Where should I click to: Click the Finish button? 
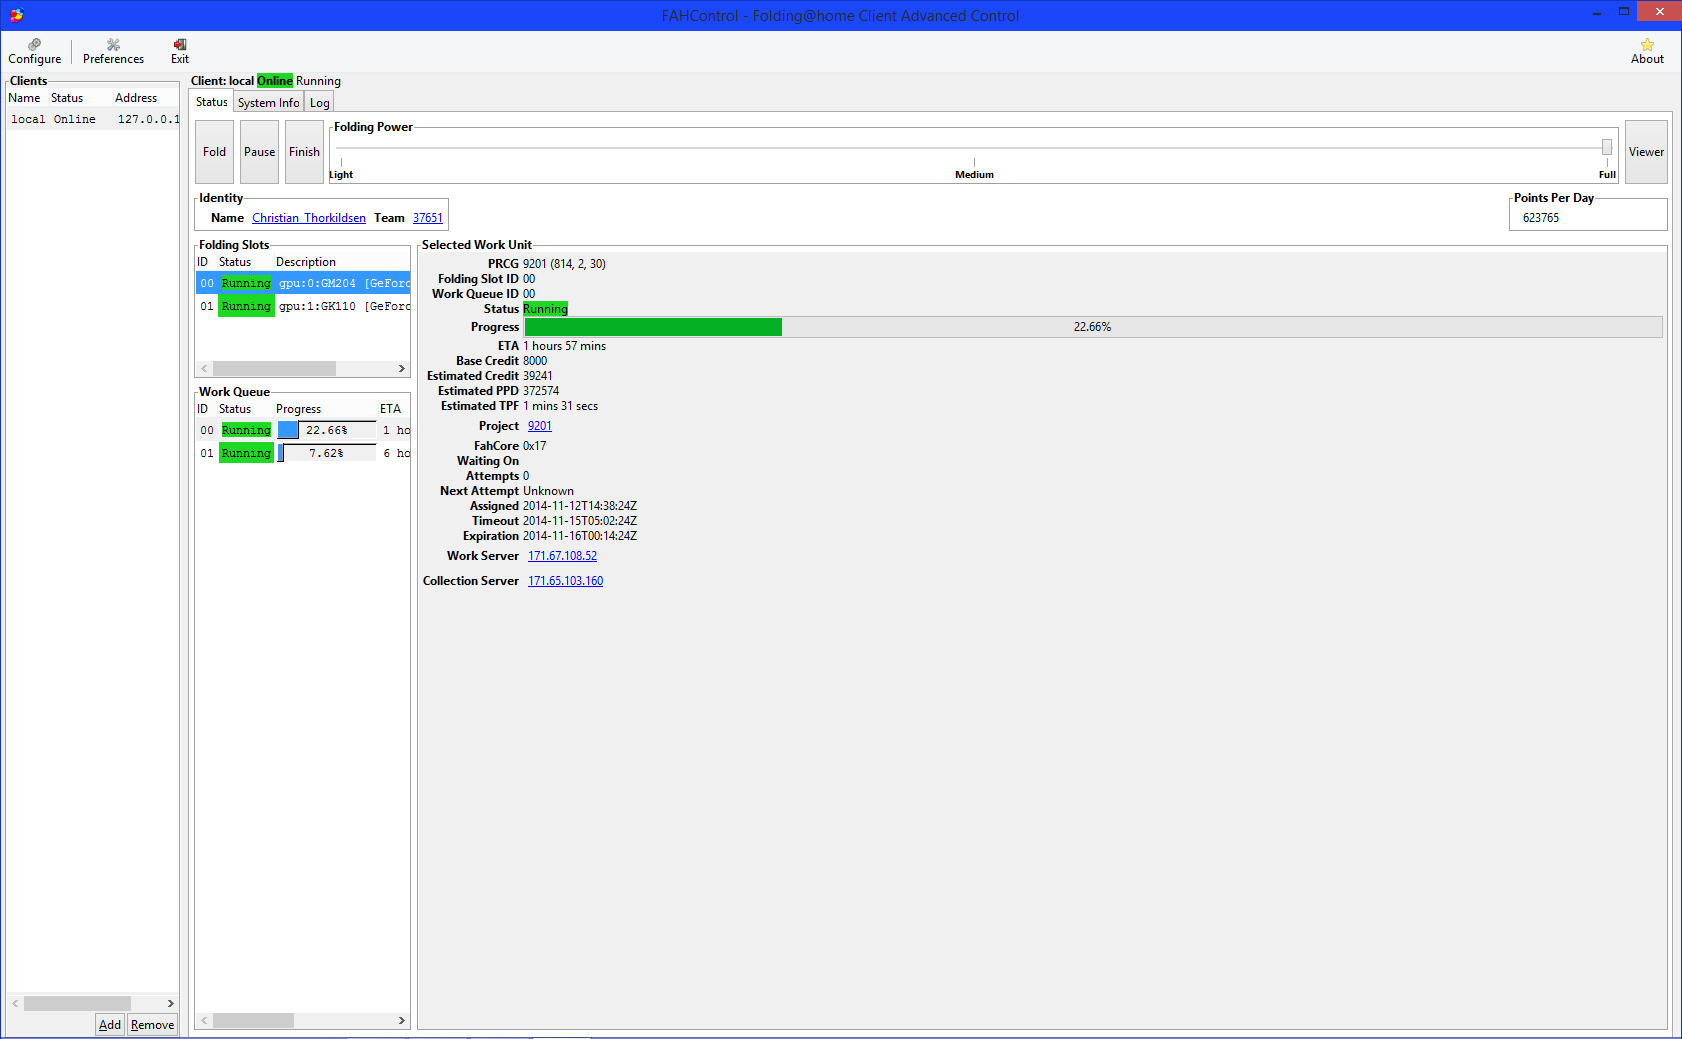(304, 152)
